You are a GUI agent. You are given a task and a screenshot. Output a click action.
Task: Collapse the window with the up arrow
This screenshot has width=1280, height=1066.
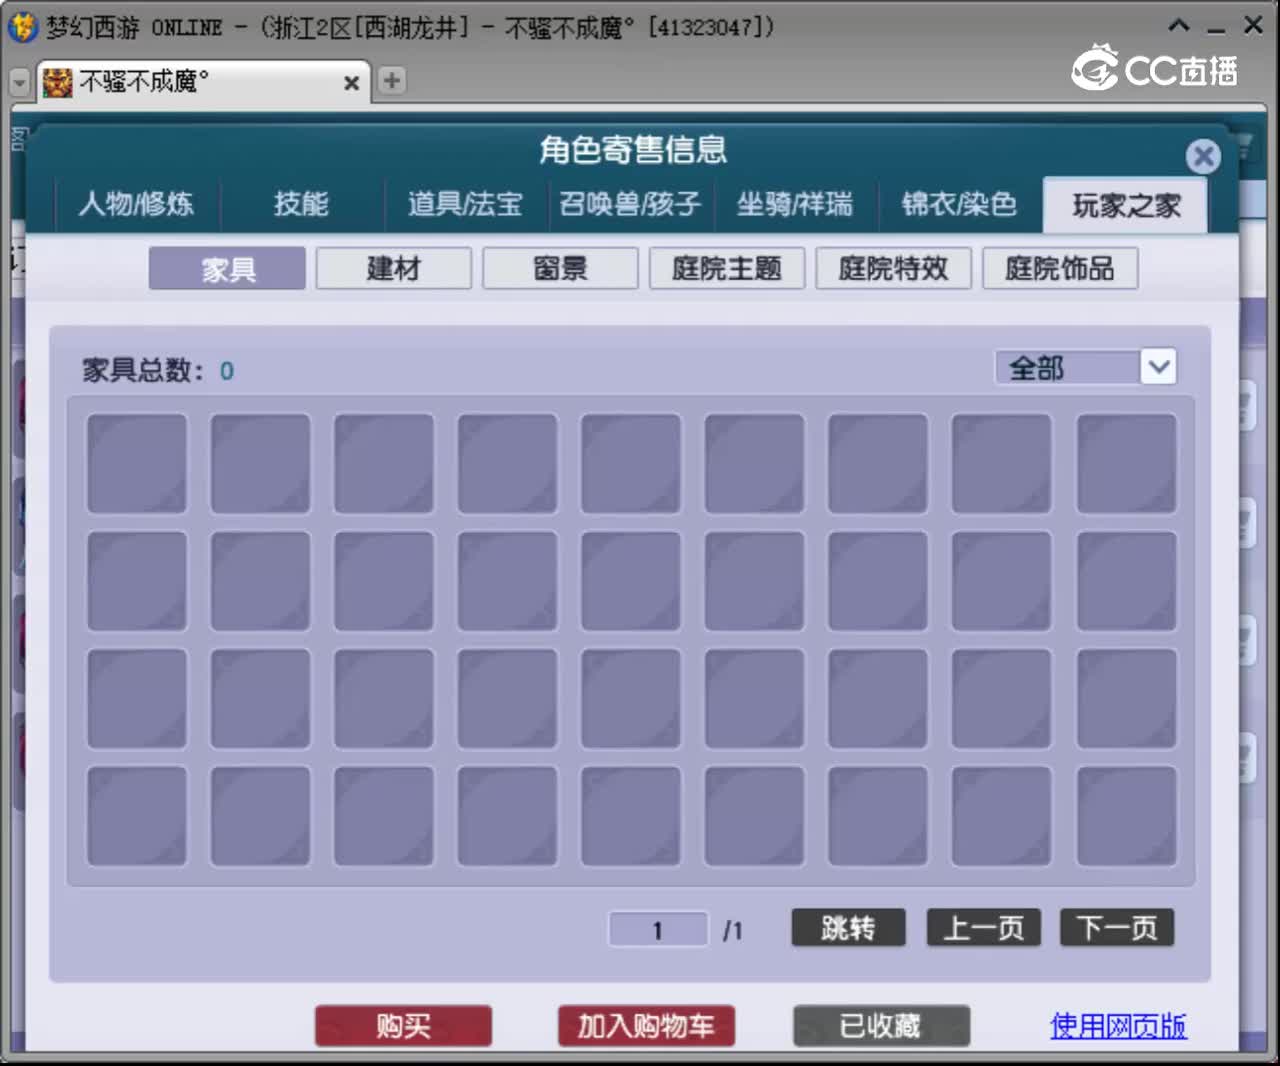[1179, 26]
